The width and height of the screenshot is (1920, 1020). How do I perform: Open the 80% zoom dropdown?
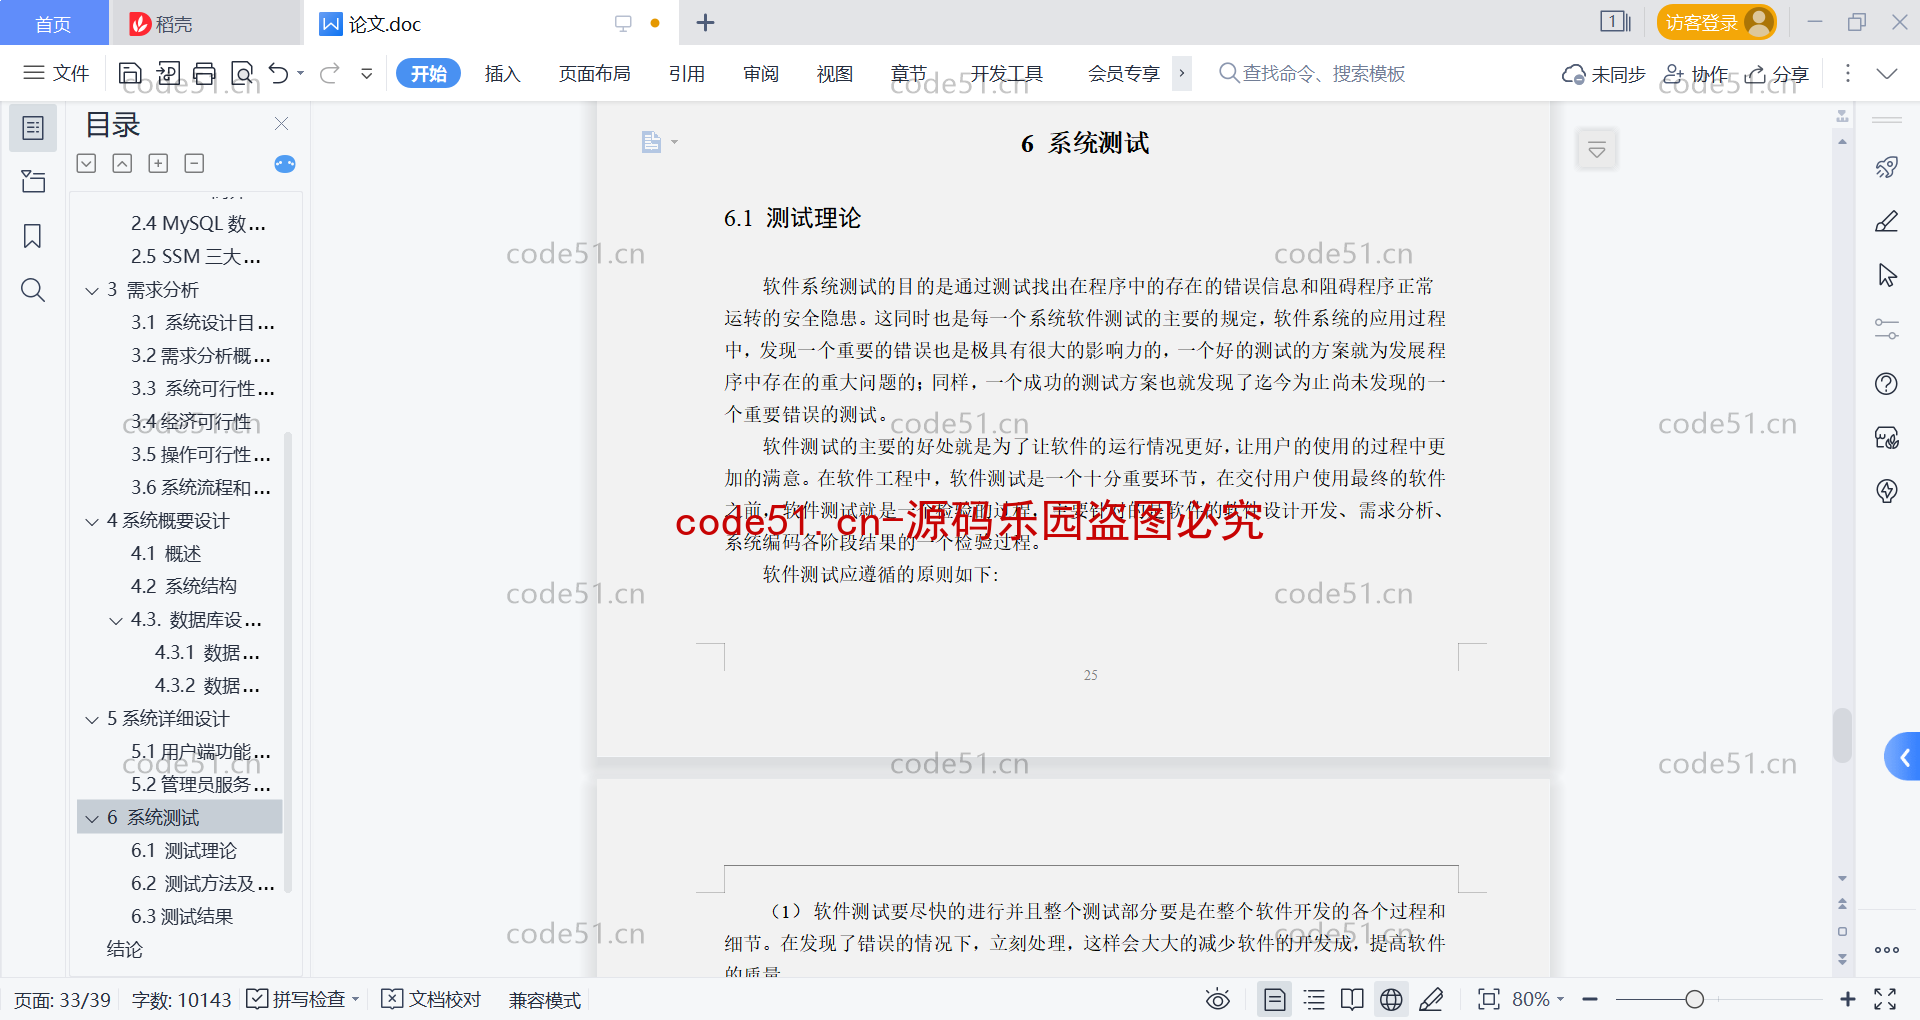[1538, 999]
